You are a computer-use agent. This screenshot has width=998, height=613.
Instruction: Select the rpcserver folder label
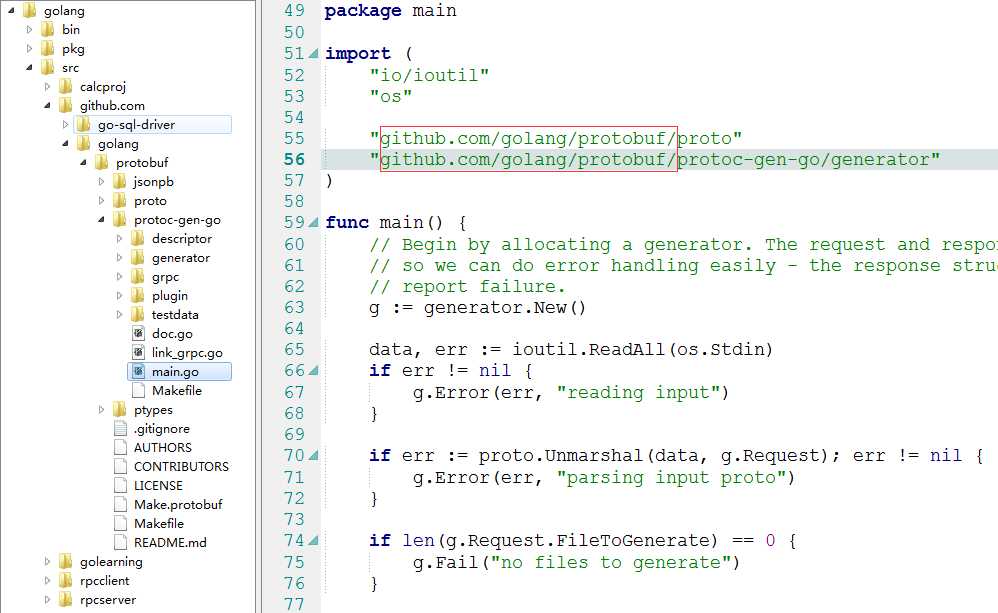click(108, 600)
